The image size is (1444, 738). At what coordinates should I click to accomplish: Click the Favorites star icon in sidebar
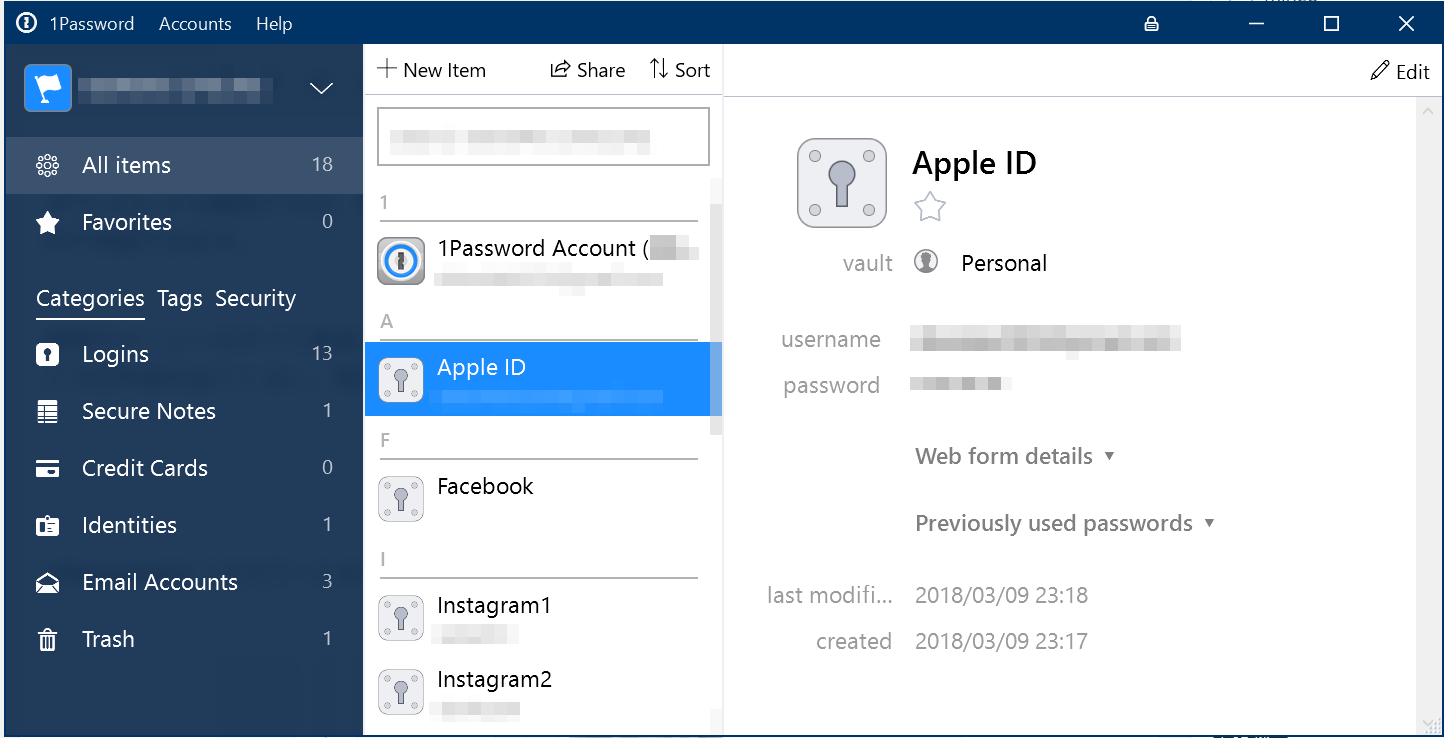pos(47,222)
